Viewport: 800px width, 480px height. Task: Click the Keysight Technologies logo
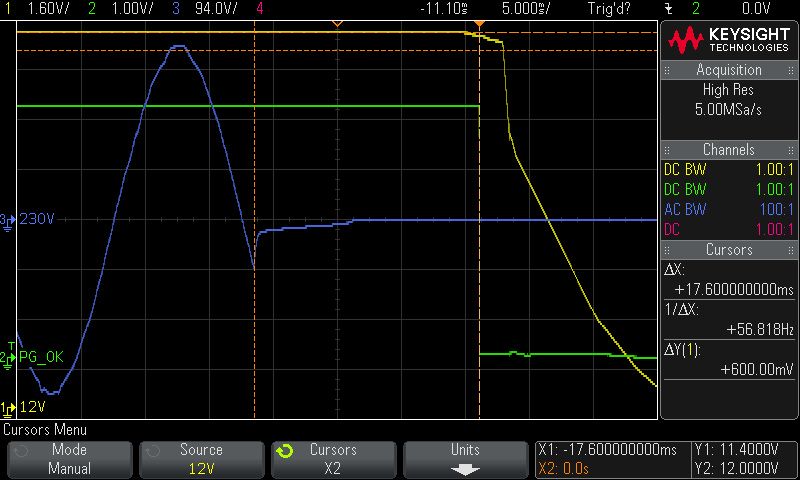[729, 40]
